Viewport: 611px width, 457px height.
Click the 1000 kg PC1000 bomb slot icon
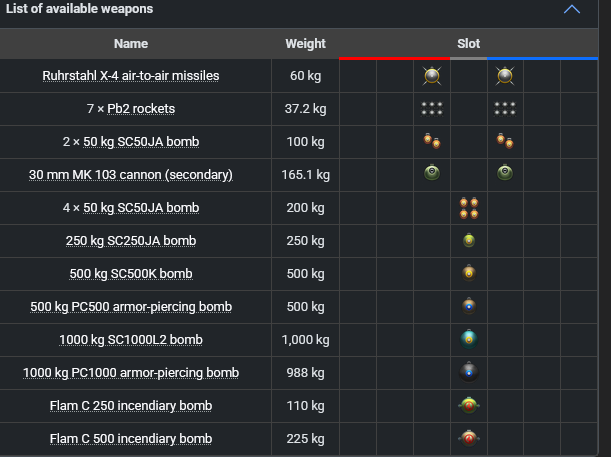(469, 372)
